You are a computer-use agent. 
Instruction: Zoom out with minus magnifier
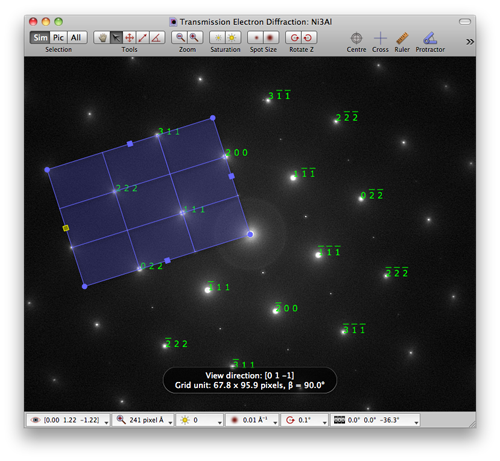point(180,38)
